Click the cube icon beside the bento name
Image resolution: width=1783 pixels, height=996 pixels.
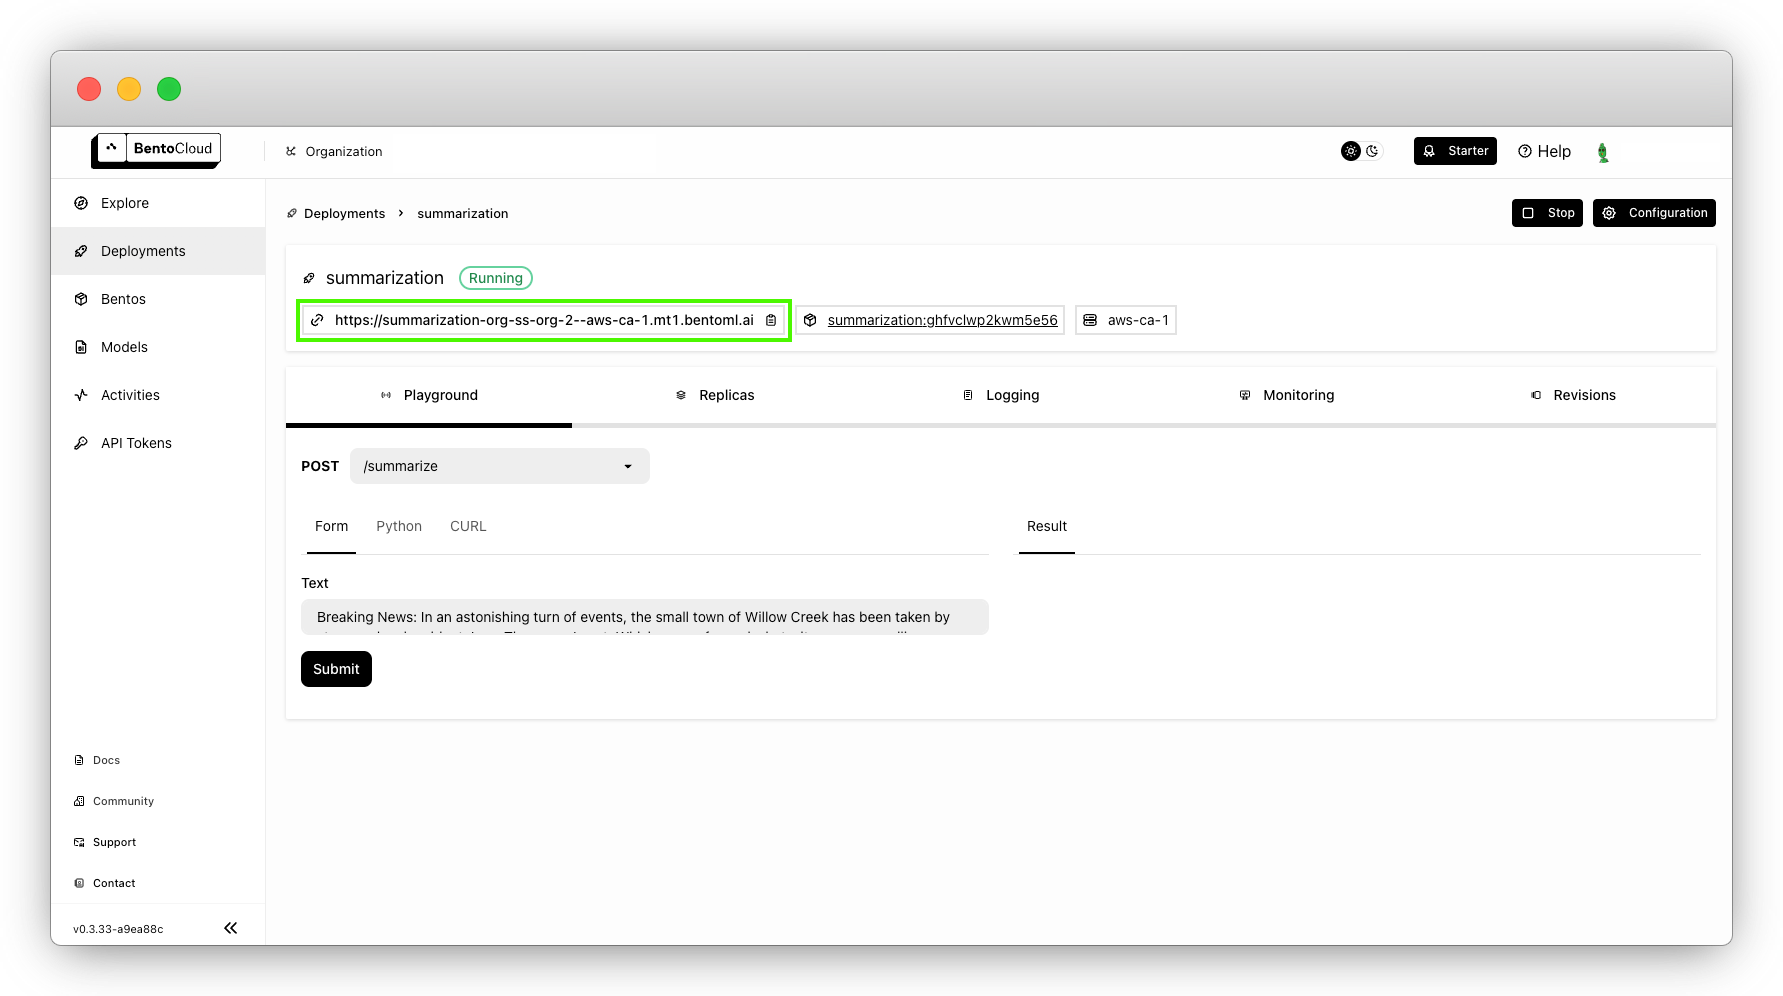coord(810,320)
